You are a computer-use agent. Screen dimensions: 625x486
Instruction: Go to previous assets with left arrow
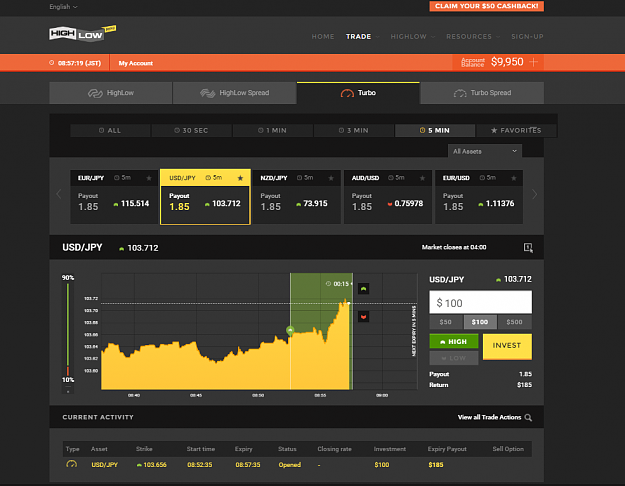[59, 194]
